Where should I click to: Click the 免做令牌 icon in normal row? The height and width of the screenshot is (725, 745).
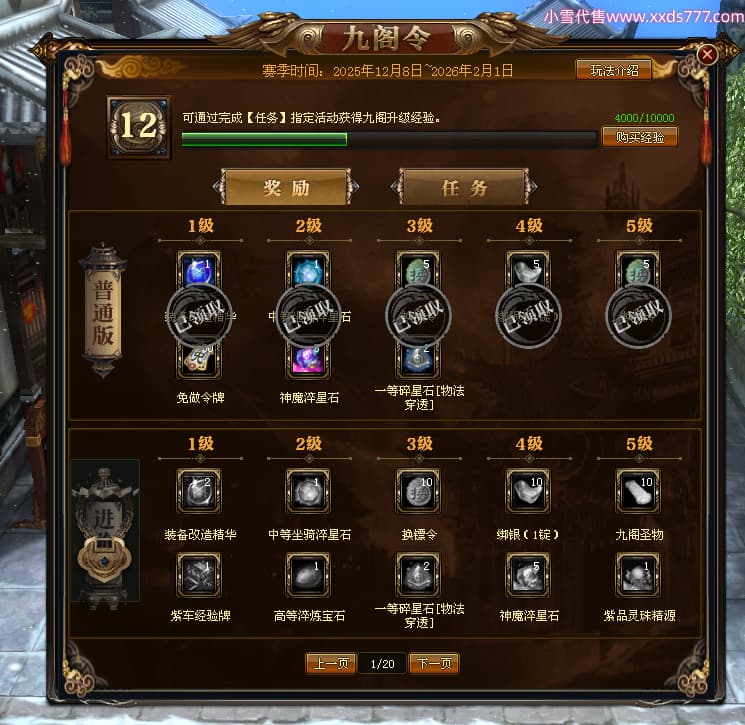pos(199,361)
